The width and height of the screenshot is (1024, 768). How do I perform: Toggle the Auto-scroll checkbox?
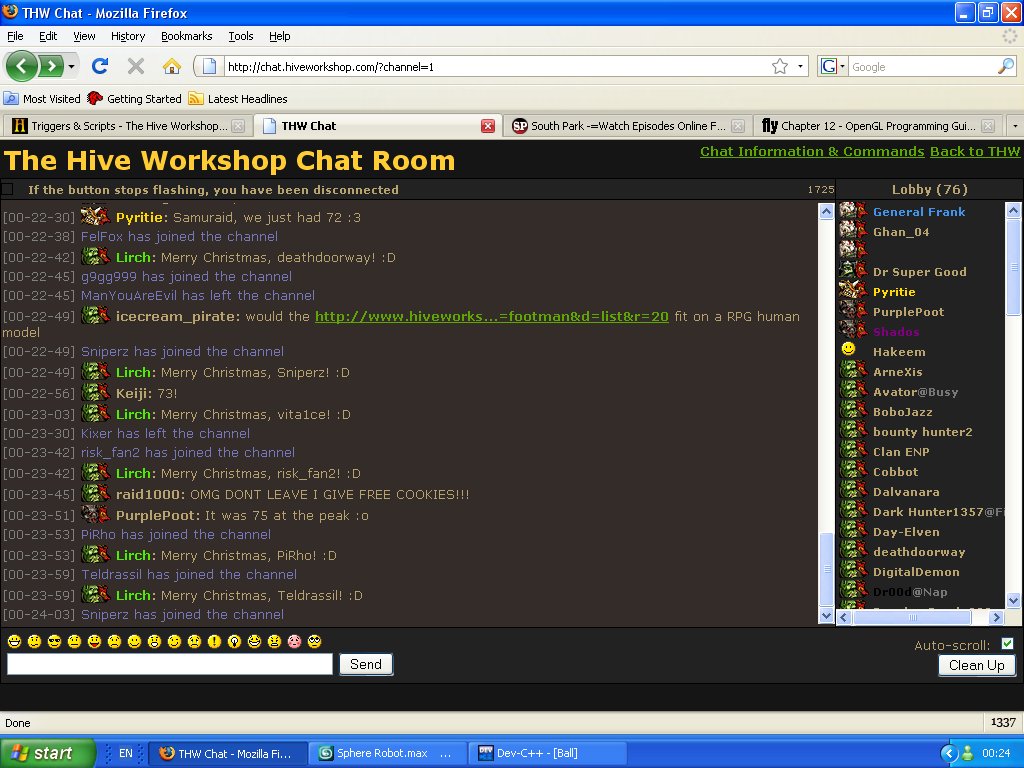pyautogui.click(x=1008, y=644)
